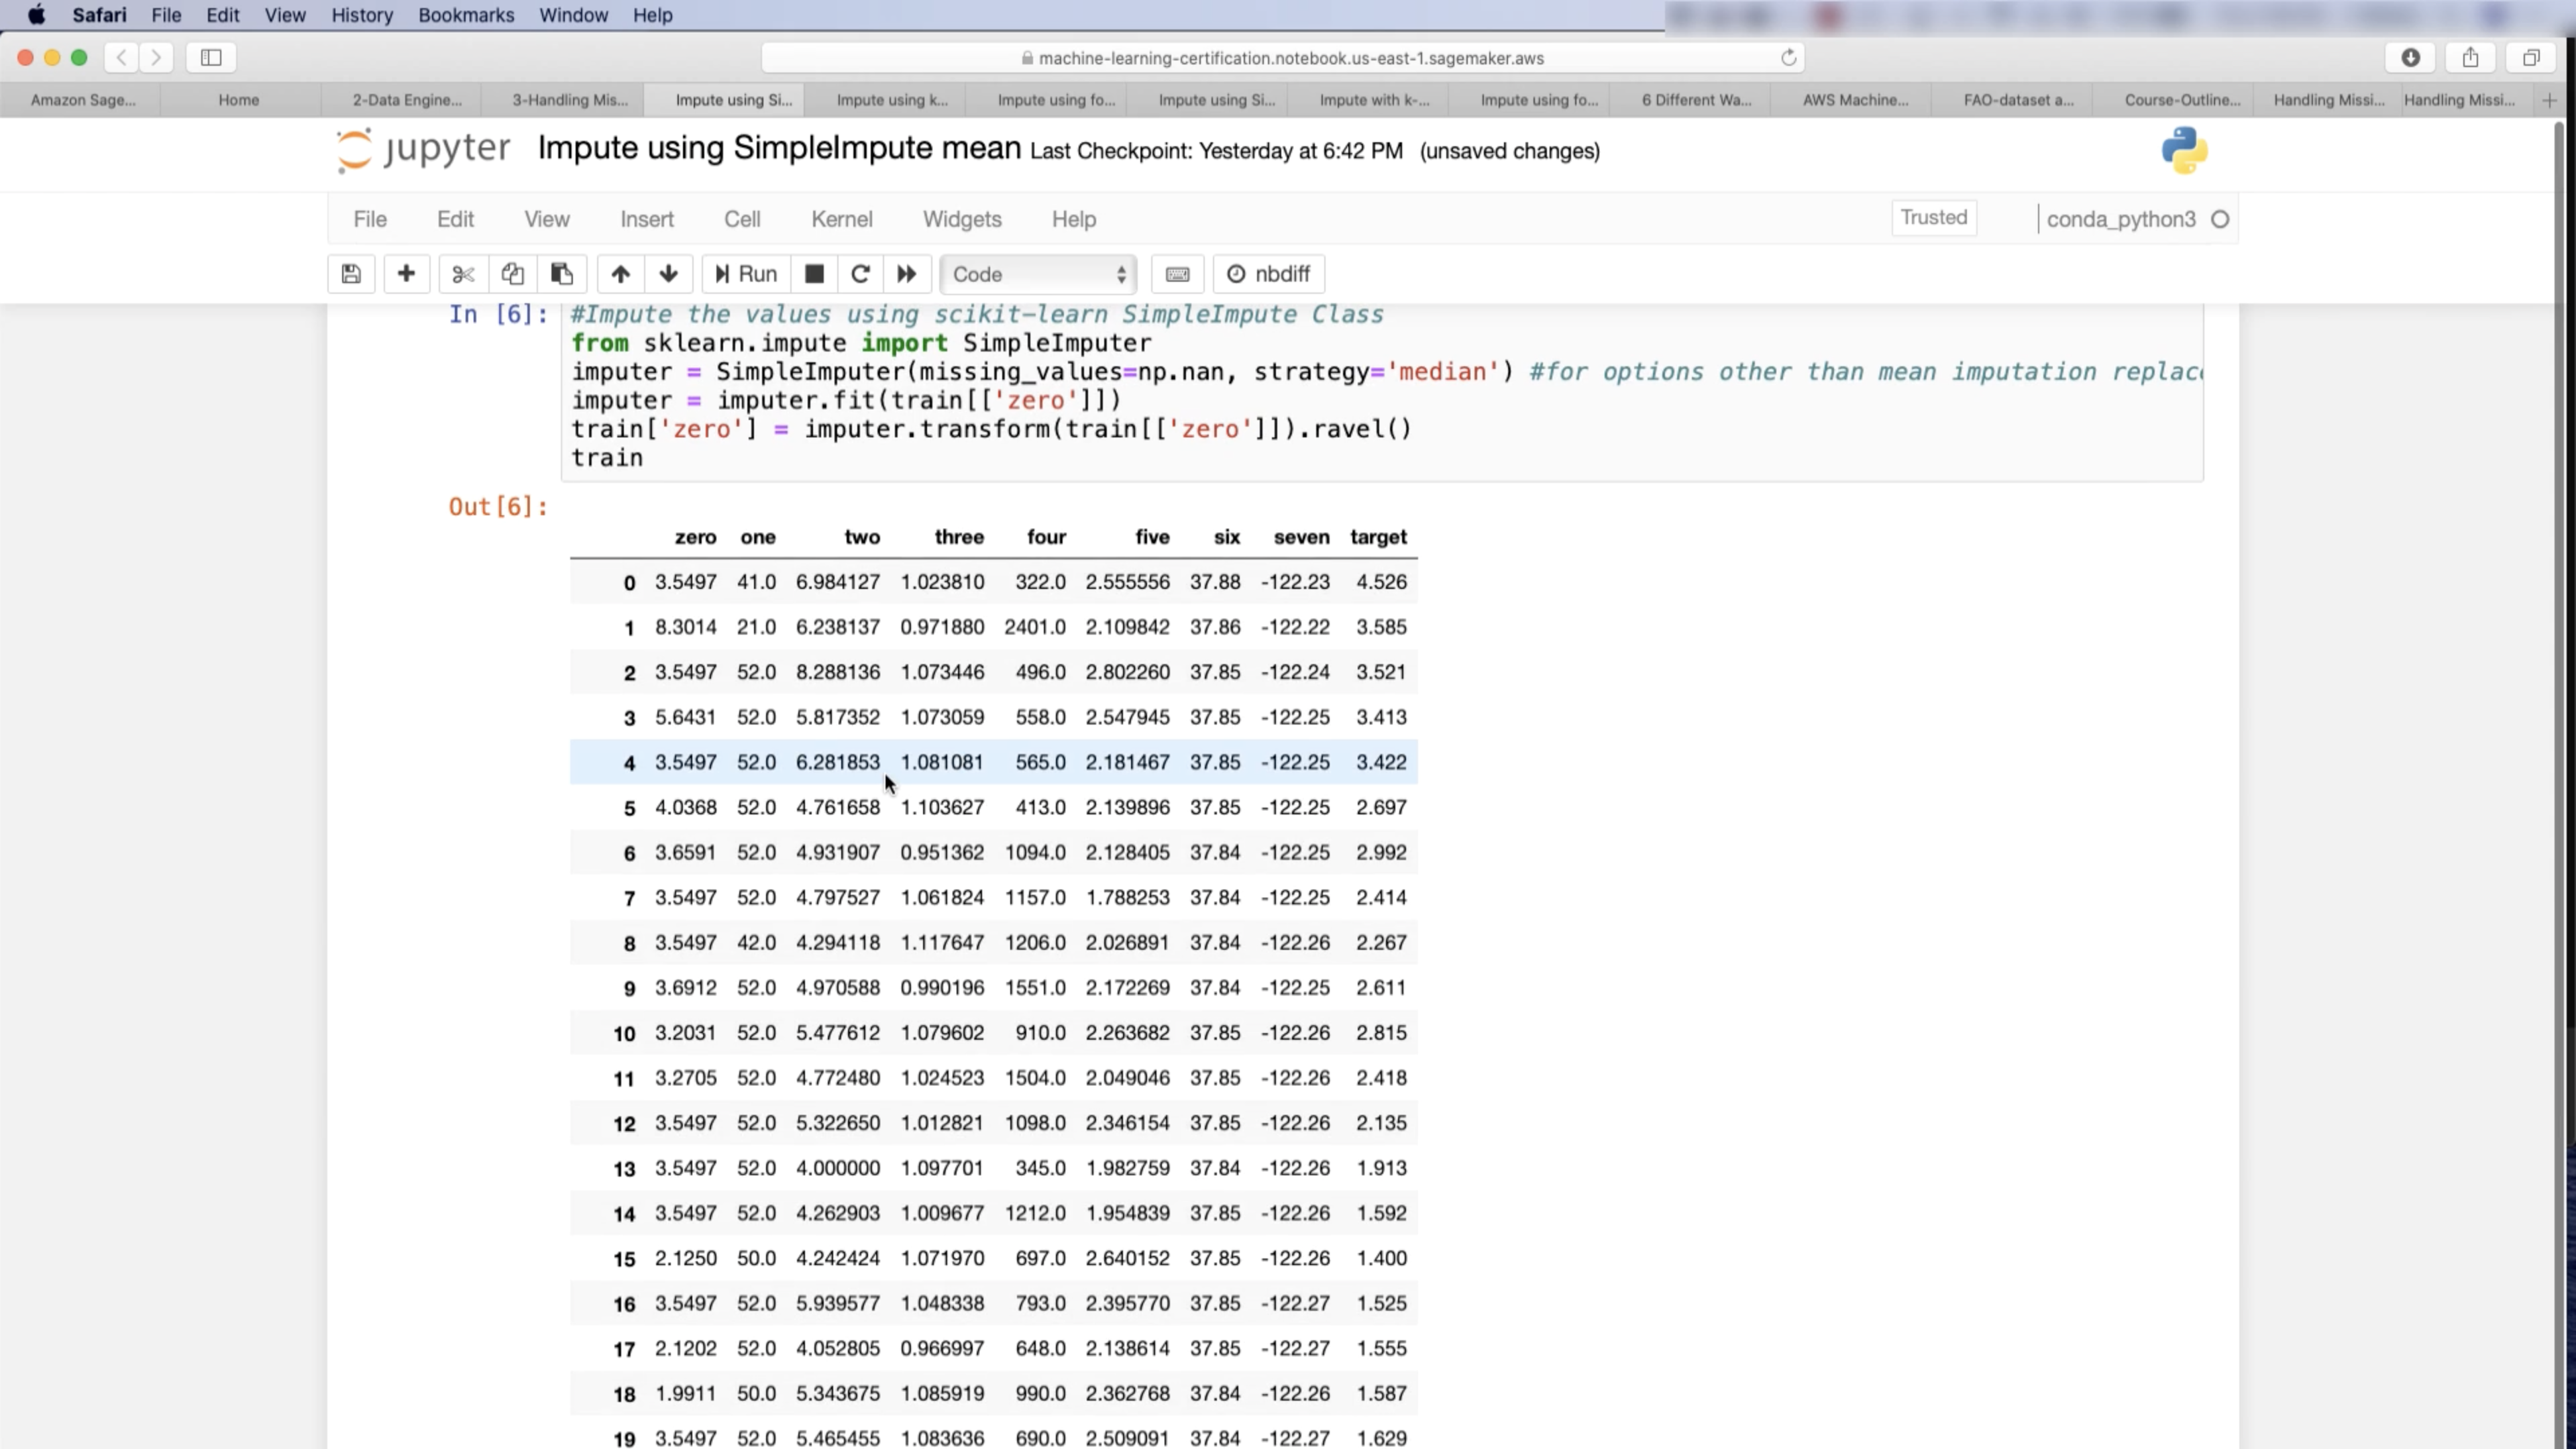Restart the kernel with the circular arrow
Screen dimensions: 2576x1449
click(x=860, y=274)
